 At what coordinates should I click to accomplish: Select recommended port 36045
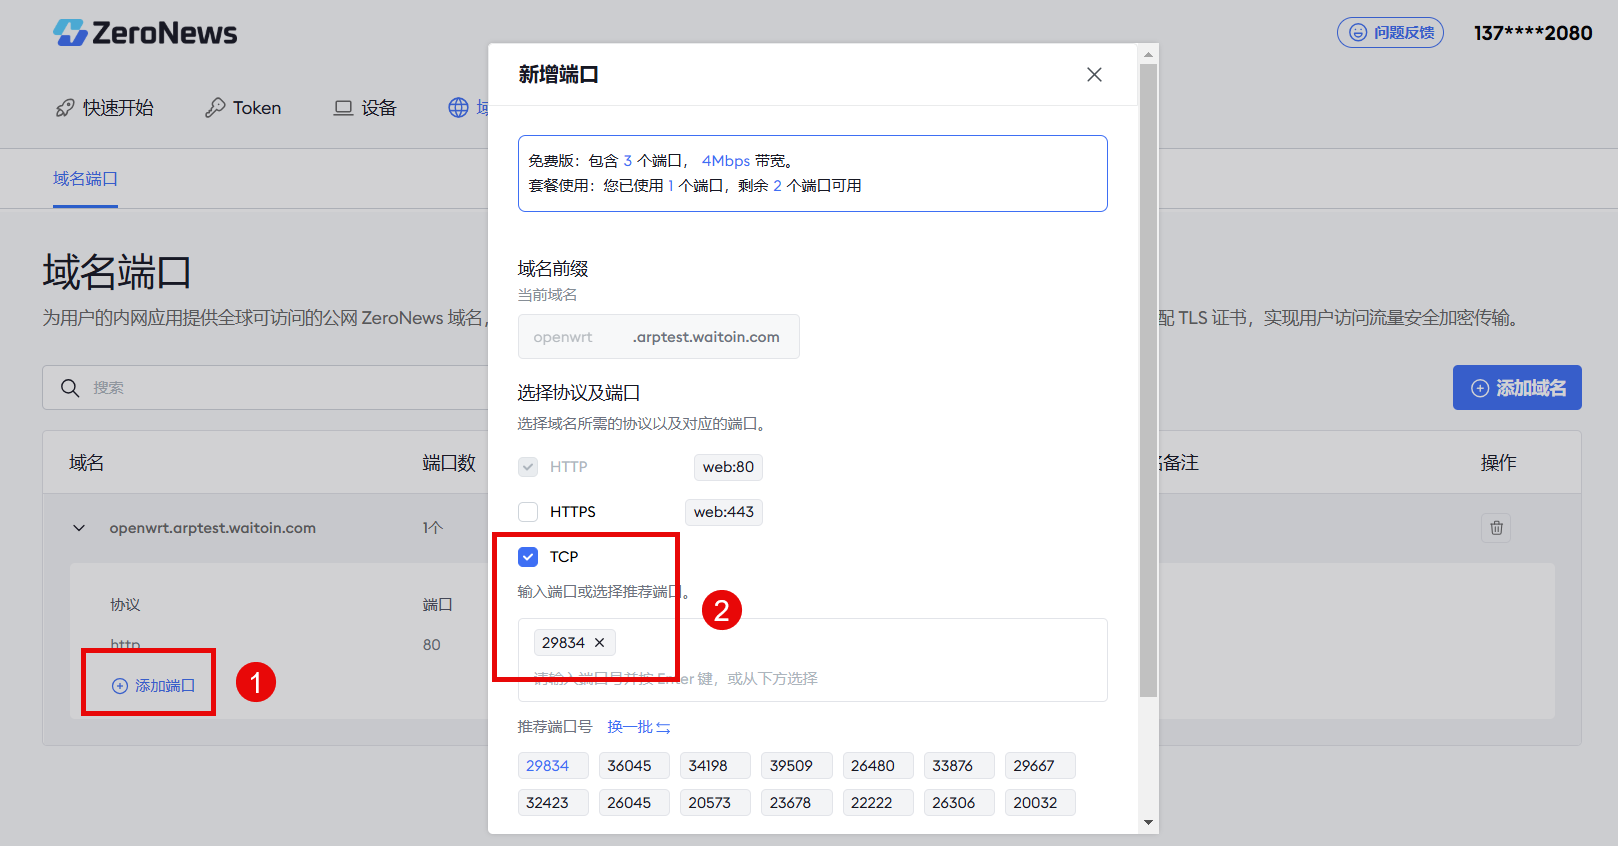coord(634,766)
